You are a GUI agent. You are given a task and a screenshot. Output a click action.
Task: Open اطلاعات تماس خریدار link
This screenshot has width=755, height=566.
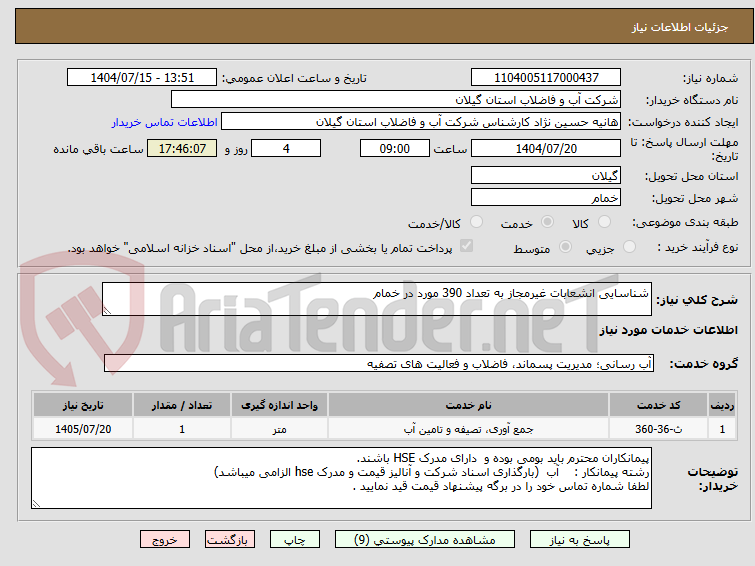coord(165,122)
